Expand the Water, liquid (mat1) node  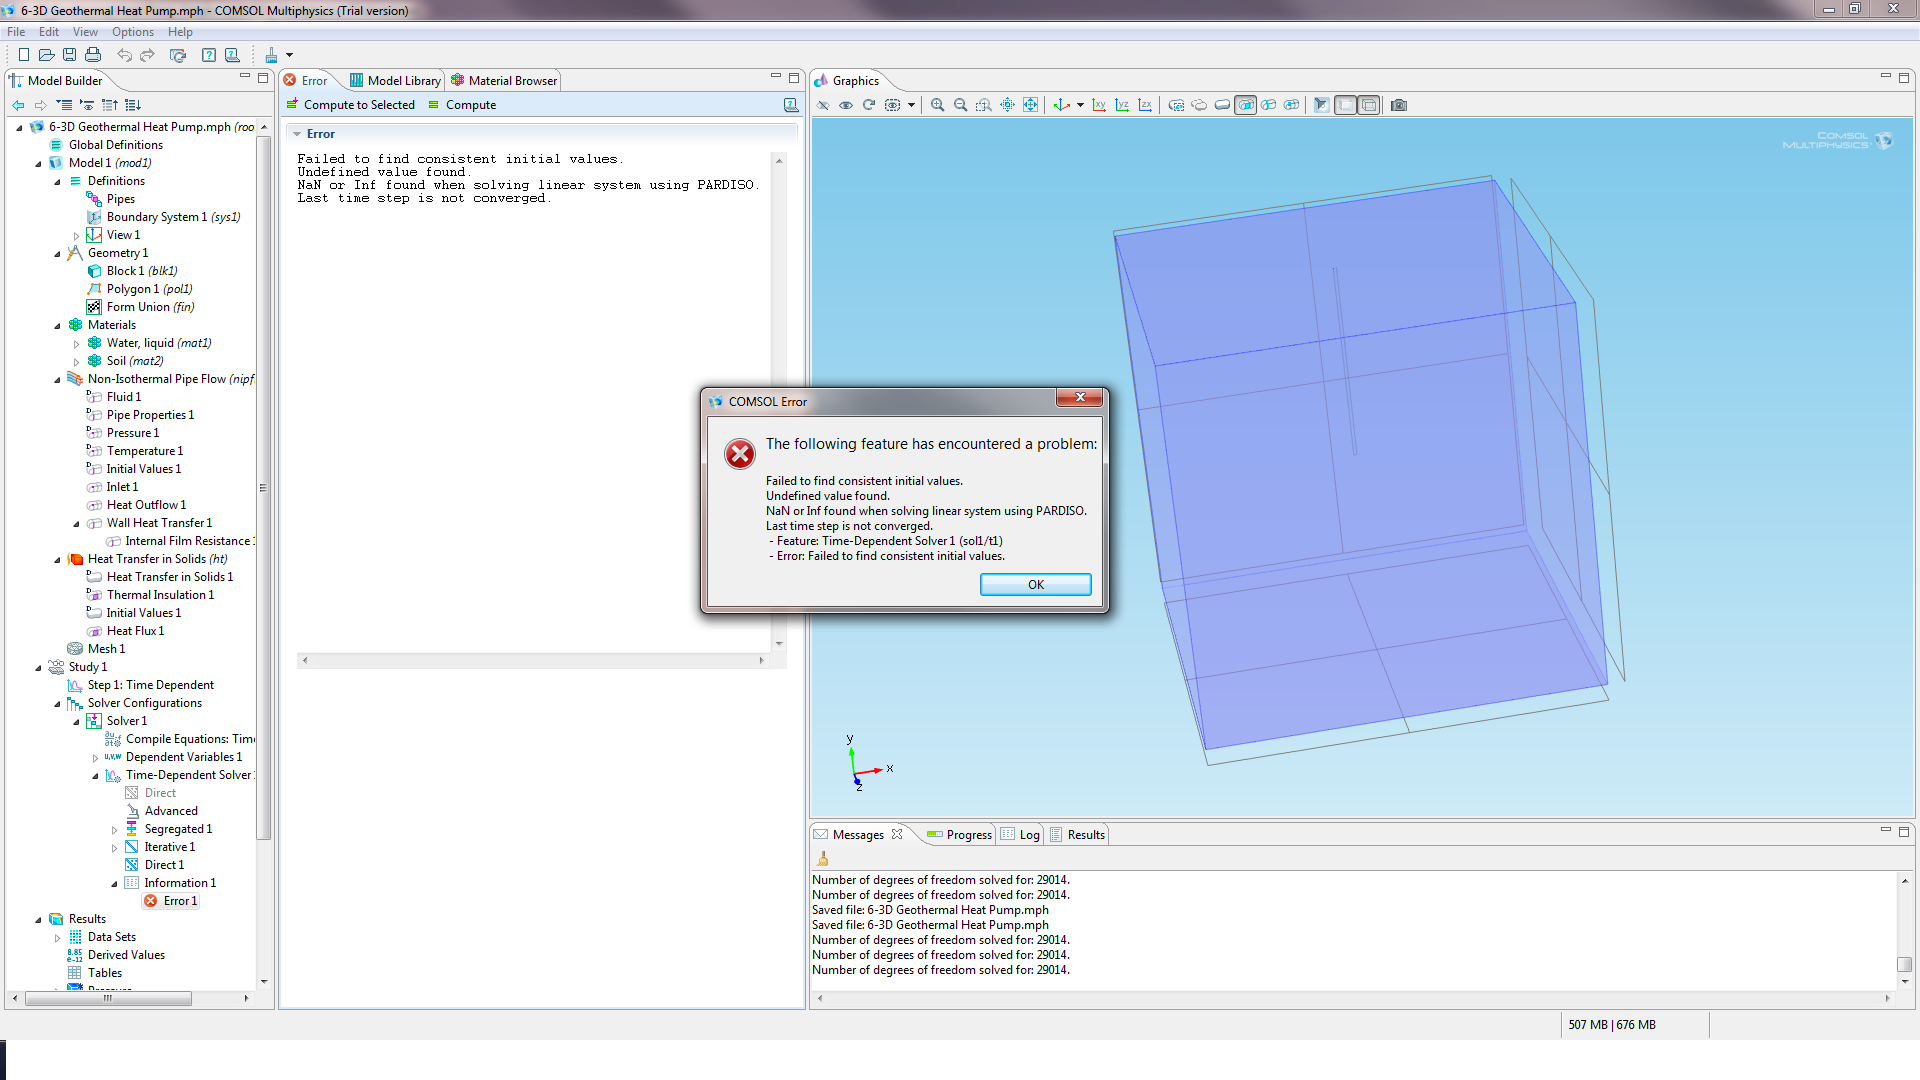(x=76, y=344)
